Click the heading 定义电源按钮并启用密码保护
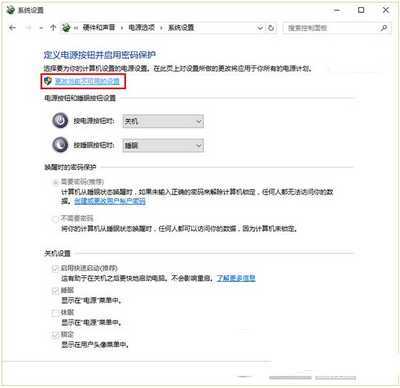 pos(100,55)
